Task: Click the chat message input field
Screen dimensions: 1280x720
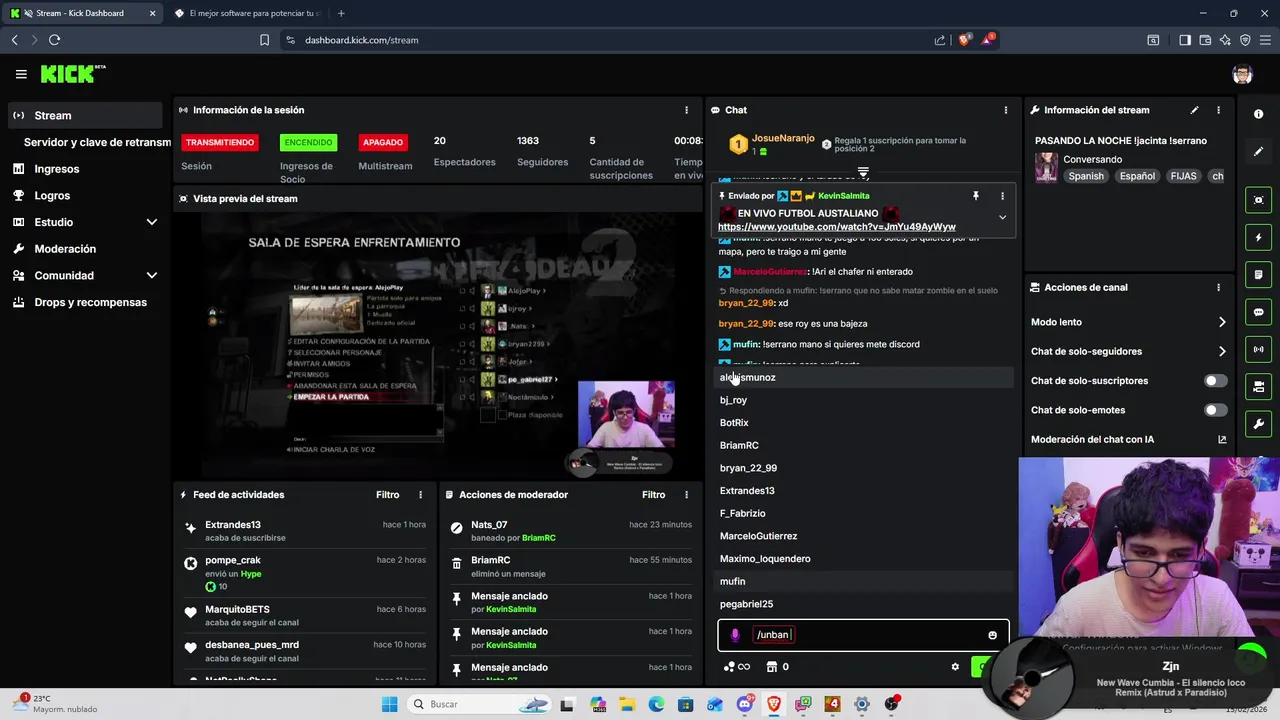Action: pos(864,635)
